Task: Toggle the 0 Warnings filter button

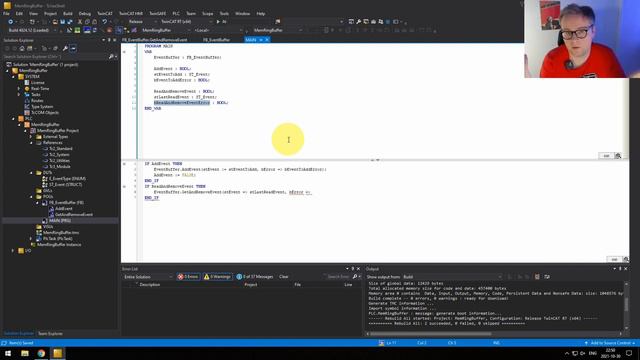Action: point(218,277)
